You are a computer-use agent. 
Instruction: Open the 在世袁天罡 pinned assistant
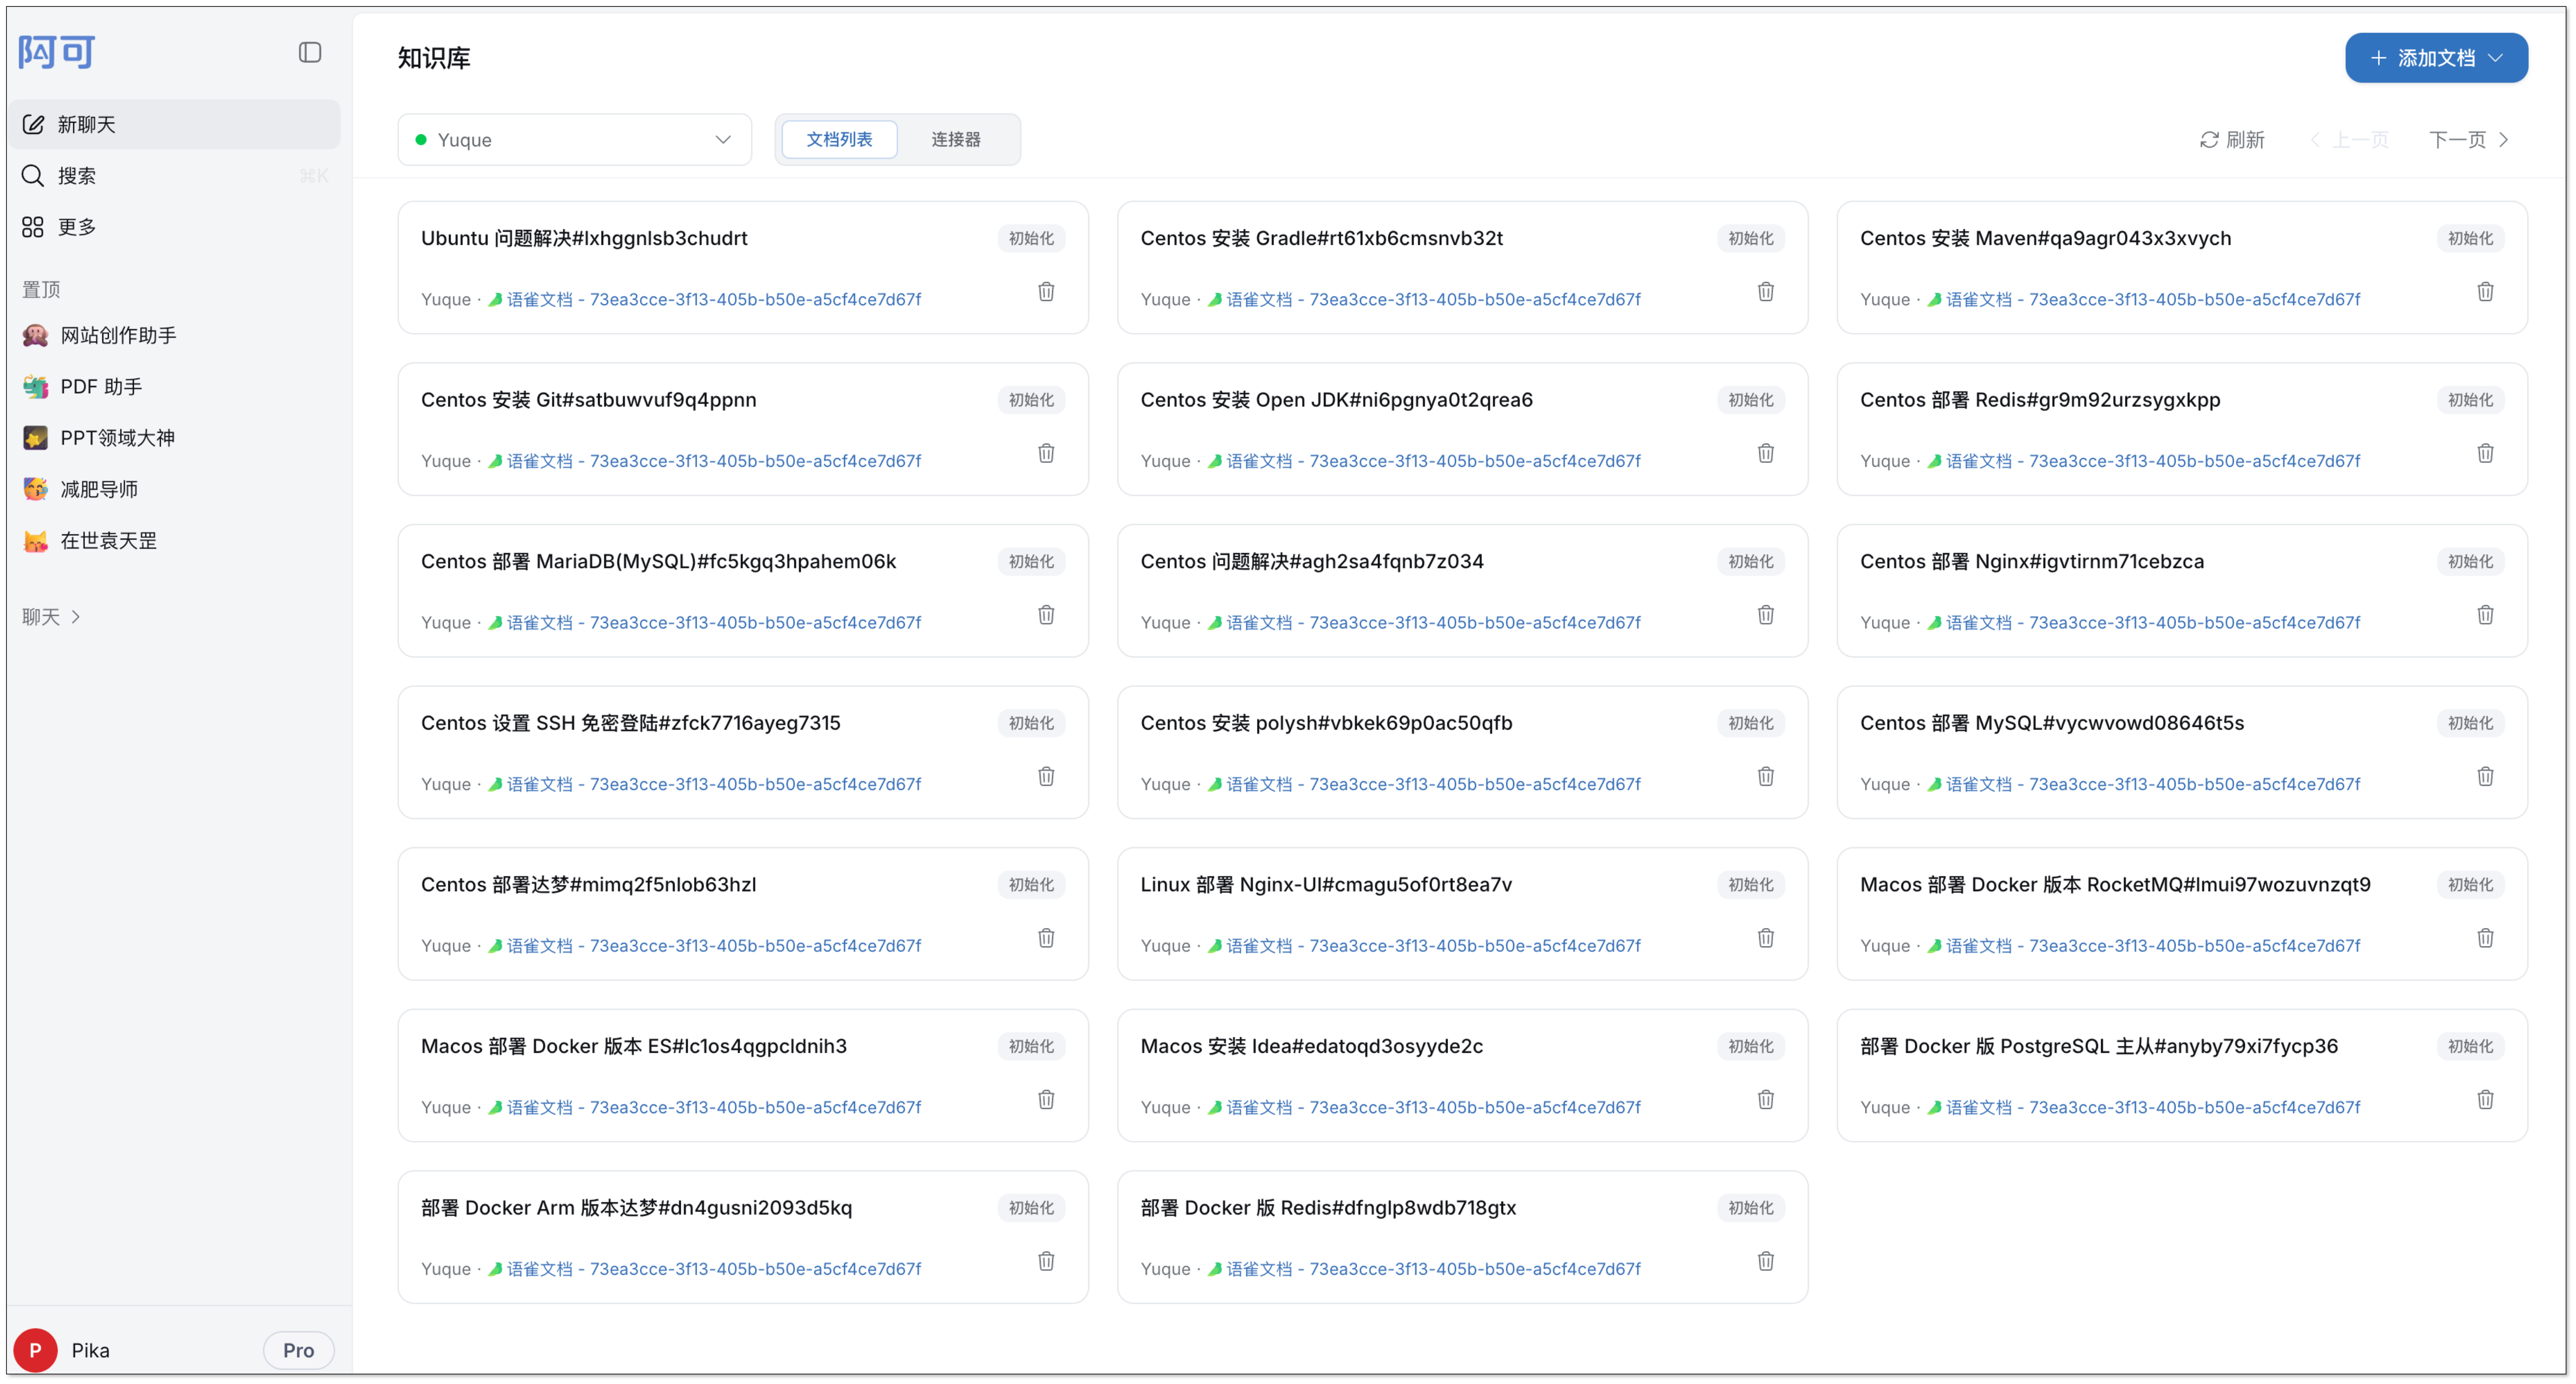(174, 541)
